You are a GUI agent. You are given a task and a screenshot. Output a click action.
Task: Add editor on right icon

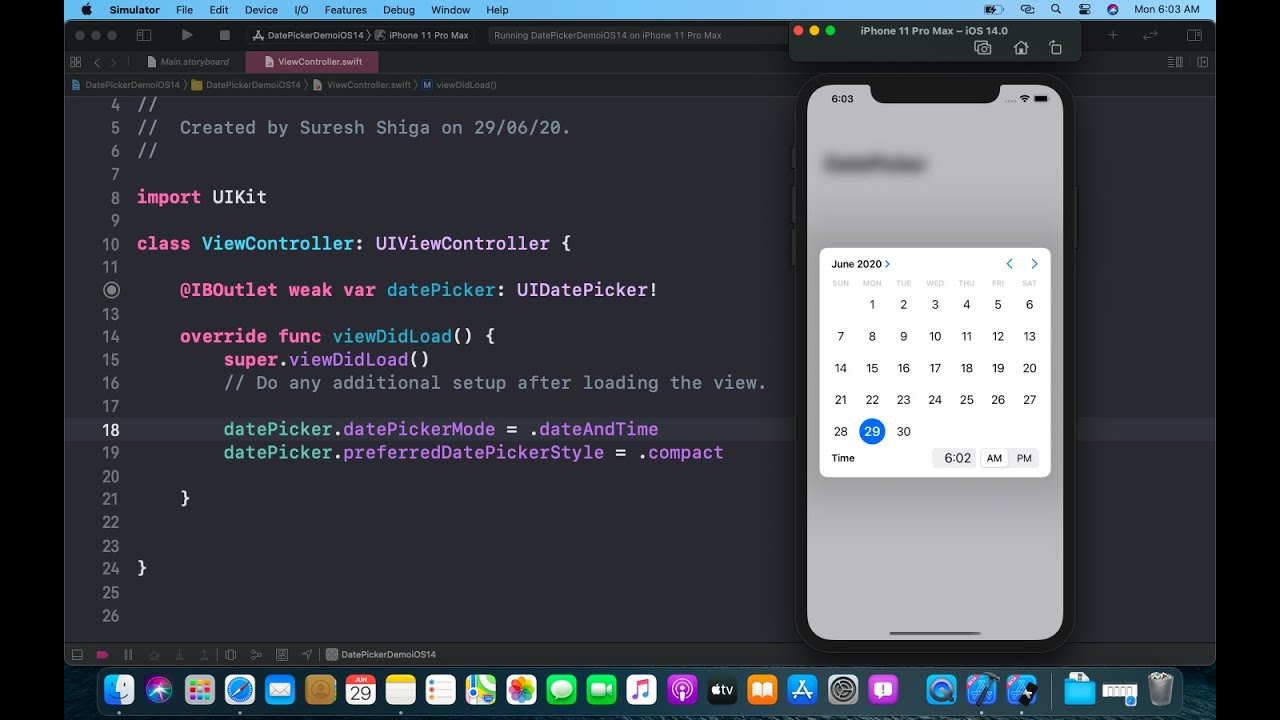(x=1201, y=62)
